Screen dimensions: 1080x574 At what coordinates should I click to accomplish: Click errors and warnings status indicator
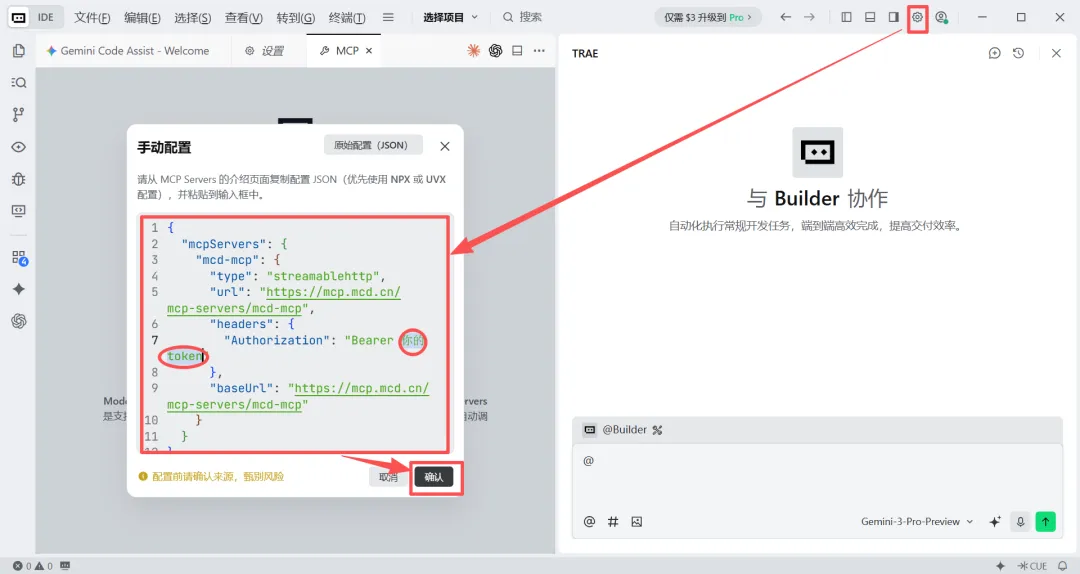32,566
